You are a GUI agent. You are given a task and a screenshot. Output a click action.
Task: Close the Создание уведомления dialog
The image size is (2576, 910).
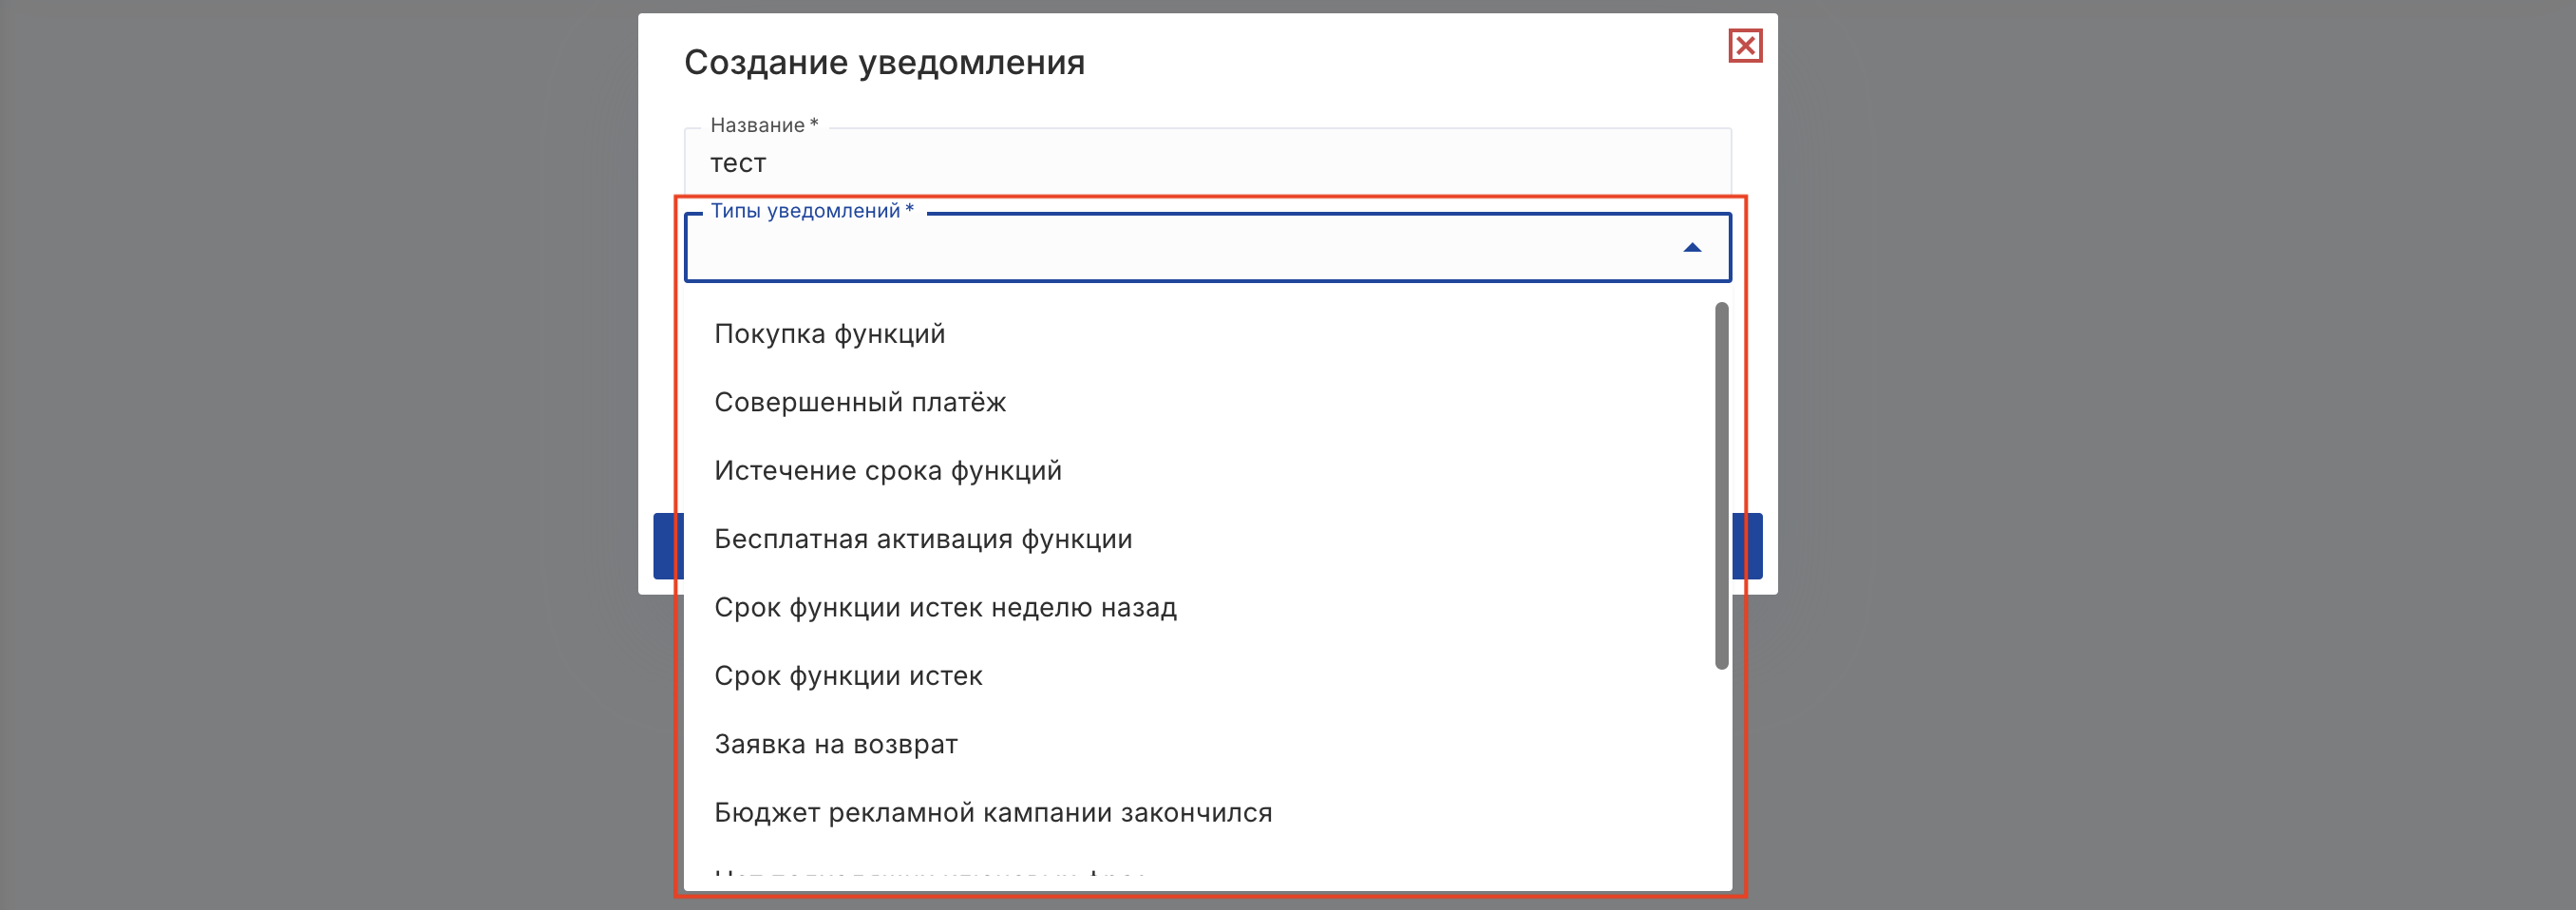pos(1745,46)
